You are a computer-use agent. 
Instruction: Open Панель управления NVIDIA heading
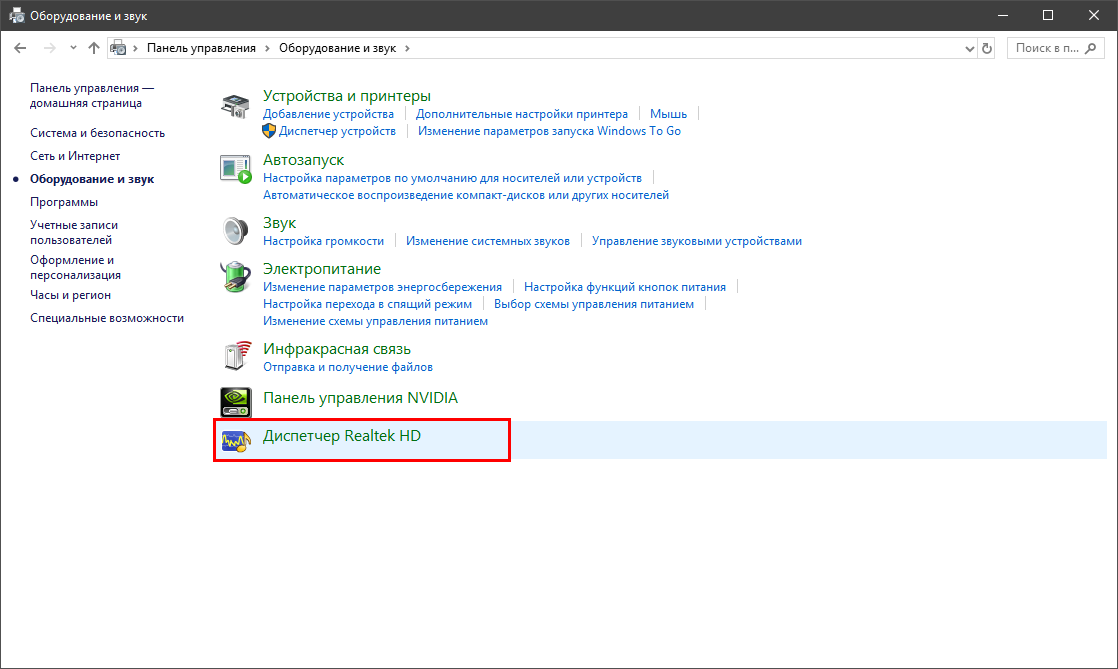(x=360, y=398)
